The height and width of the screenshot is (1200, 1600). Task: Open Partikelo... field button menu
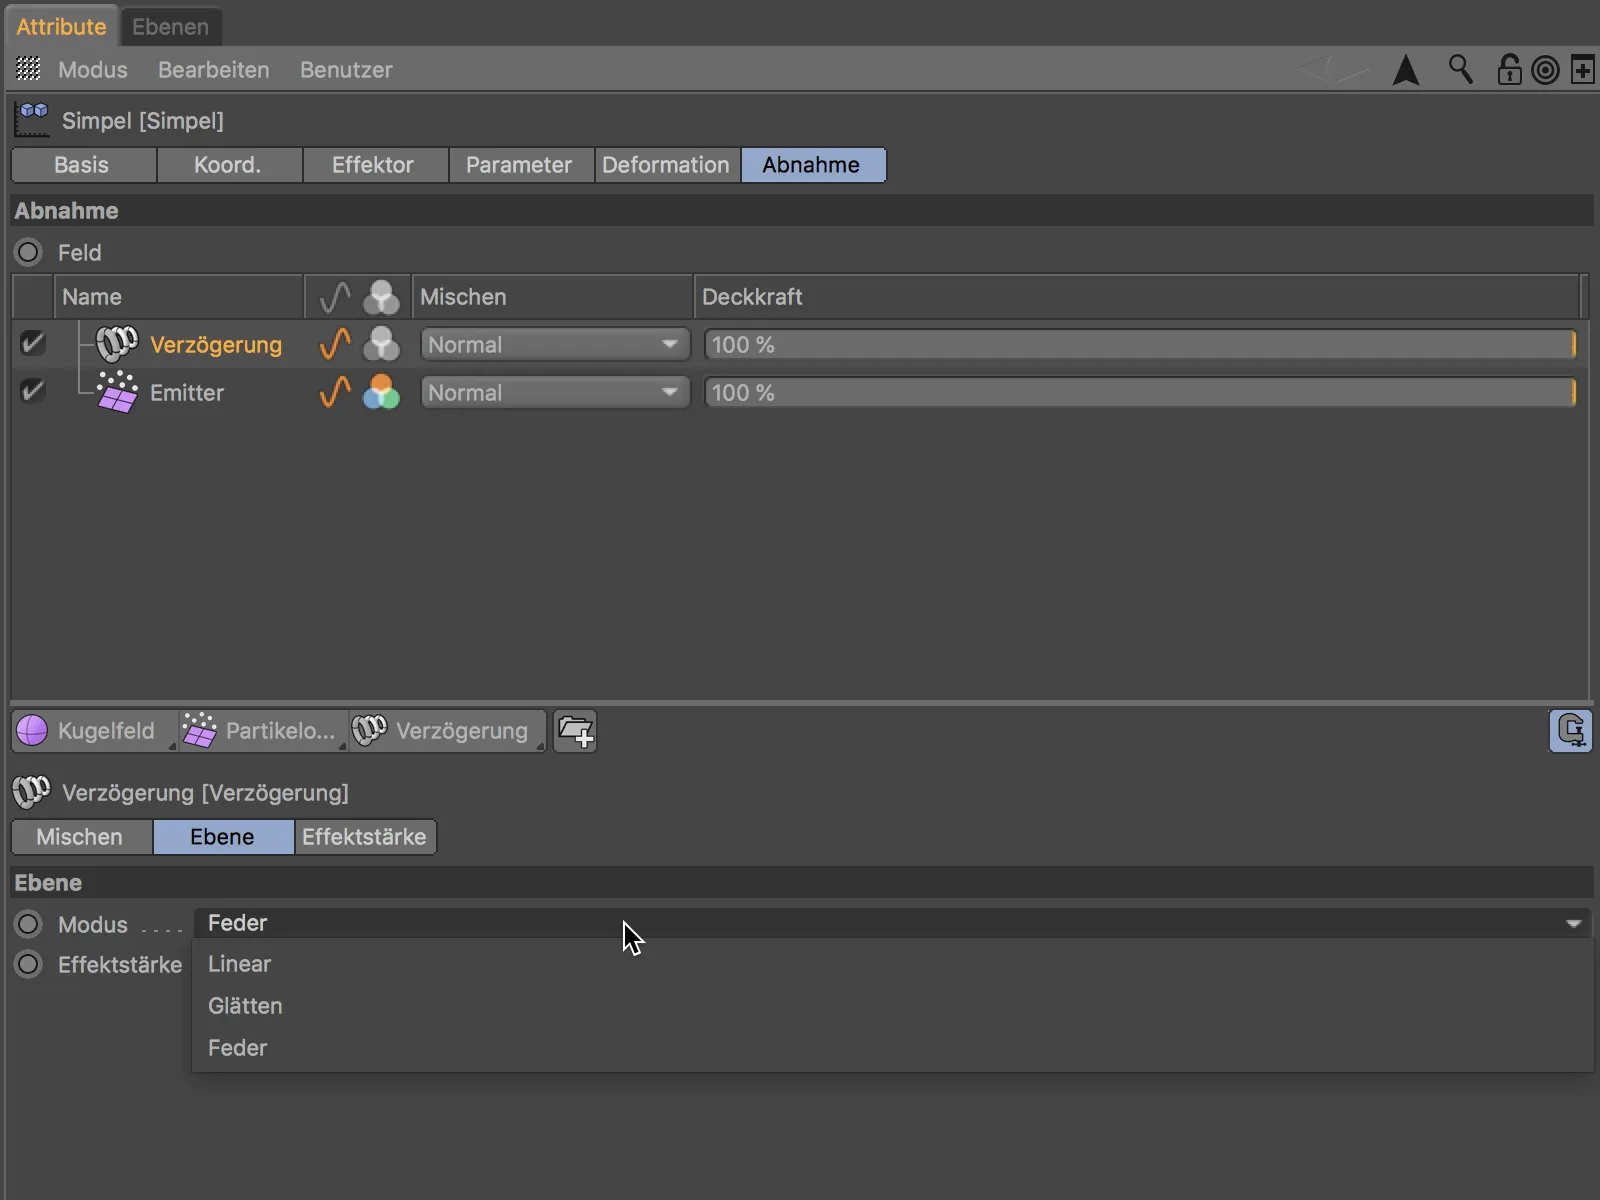click(263, 731)
